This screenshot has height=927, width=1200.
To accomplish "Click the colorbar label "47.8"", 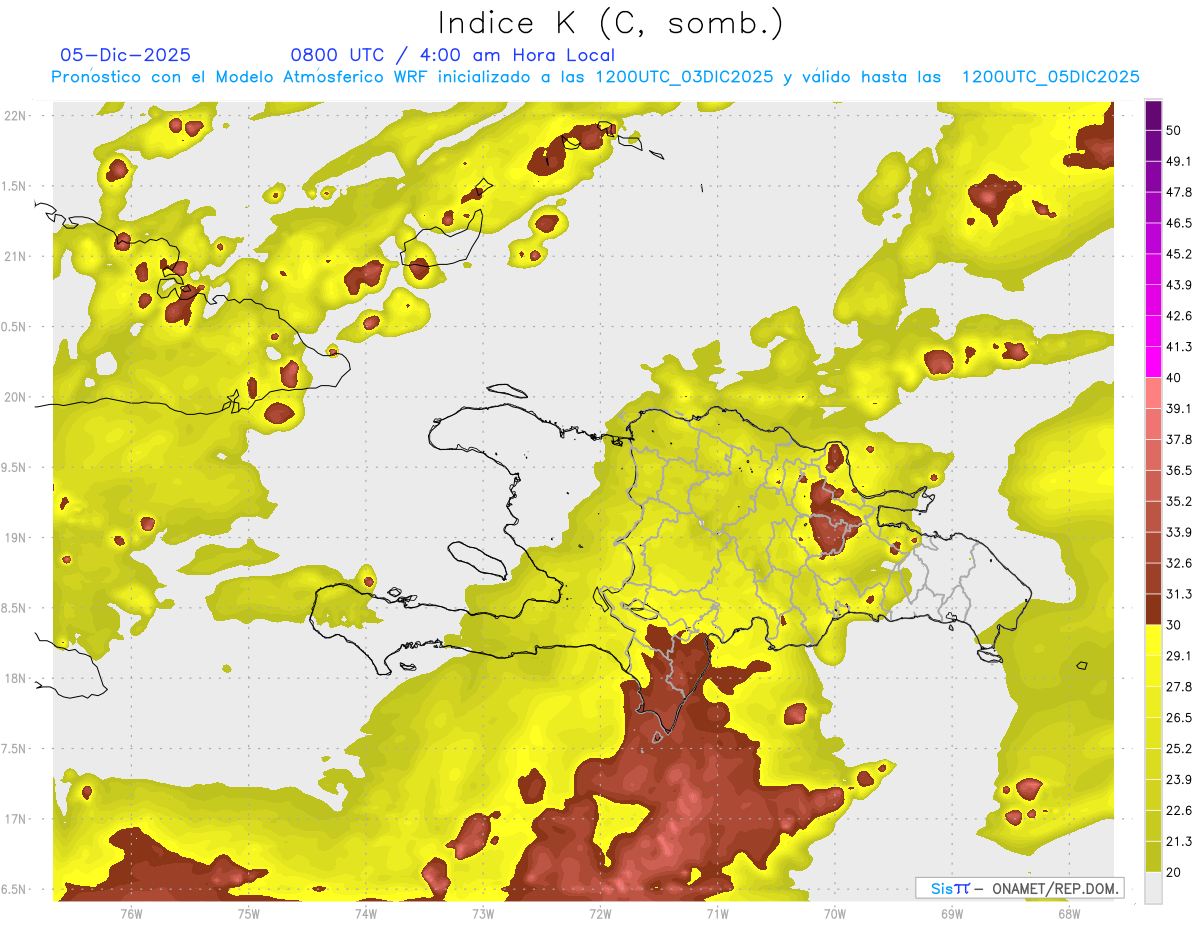I will (1179, 192).
